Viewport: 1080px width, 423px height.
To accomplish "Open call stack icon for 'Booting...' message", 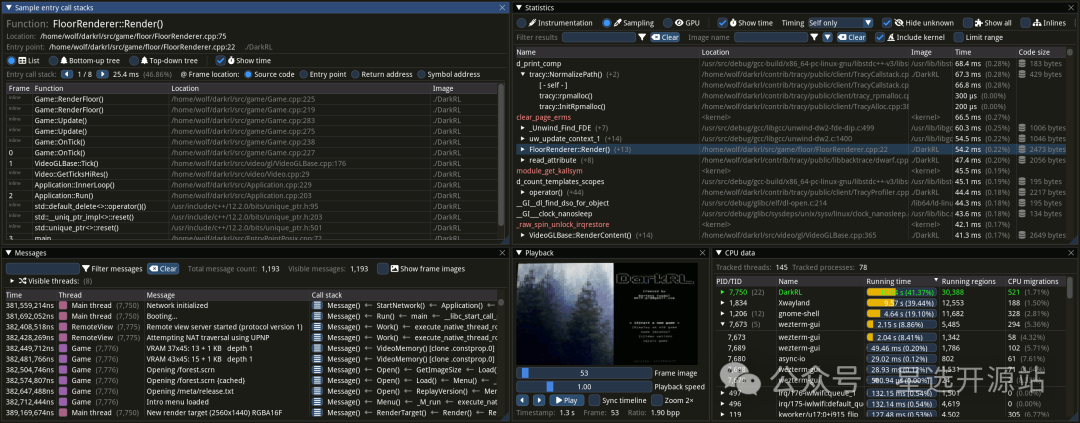I will [x=317, y=316].
